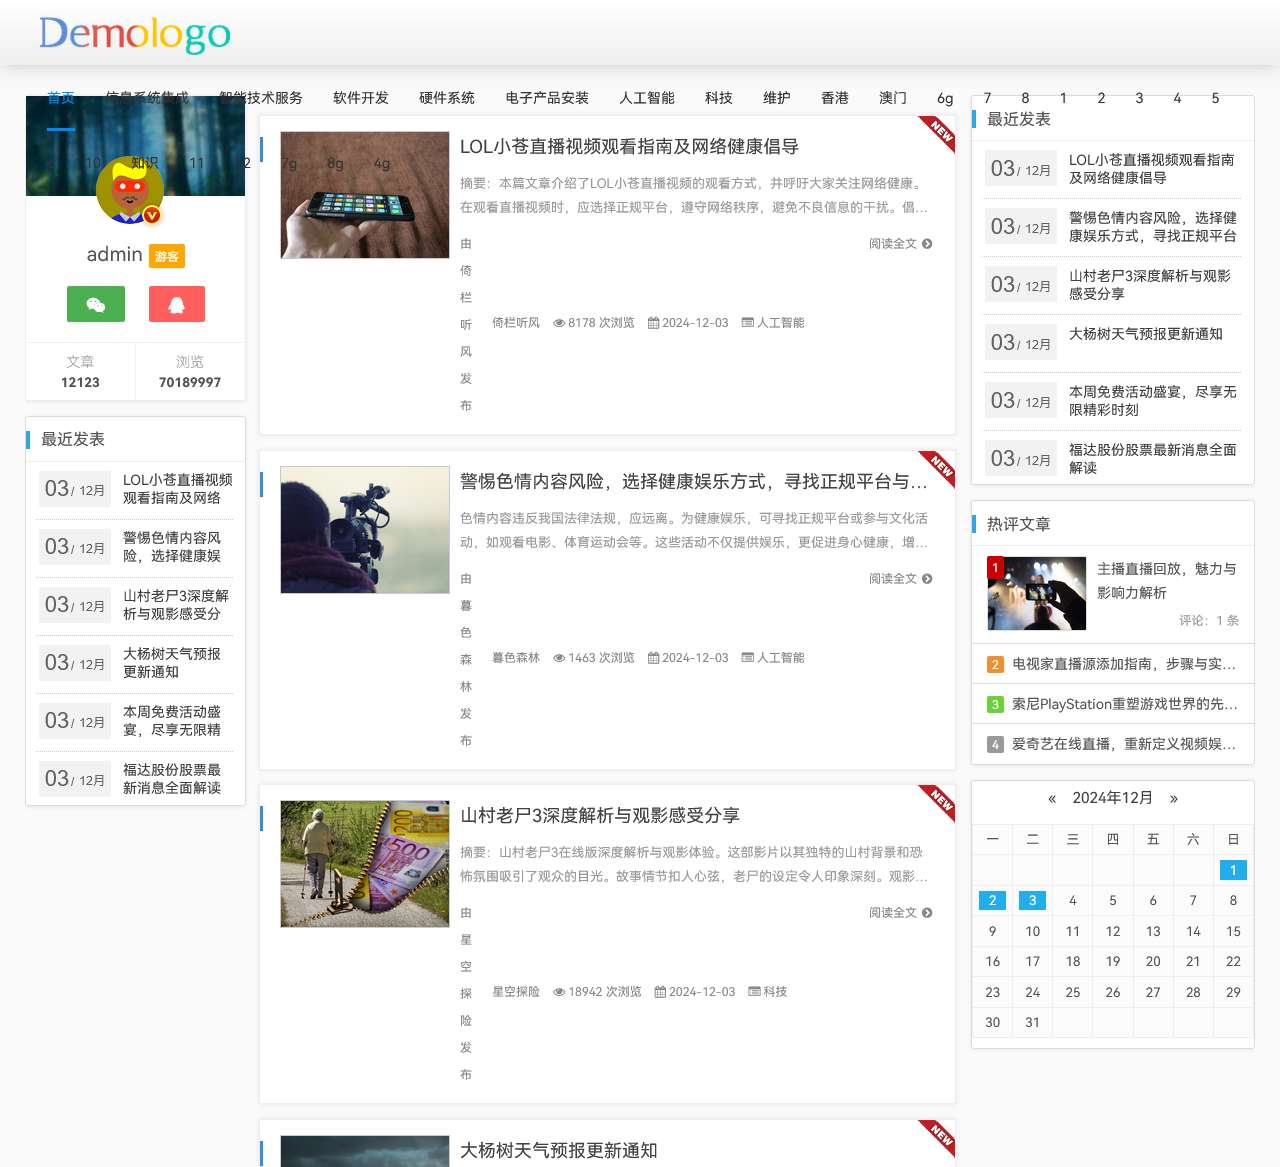The height and width of the screenshot is (1167, 1280).
Task: Click the category icon before 科技 on 山村老尸3 article
Action: pyautogui.click(x=754, y=992)
